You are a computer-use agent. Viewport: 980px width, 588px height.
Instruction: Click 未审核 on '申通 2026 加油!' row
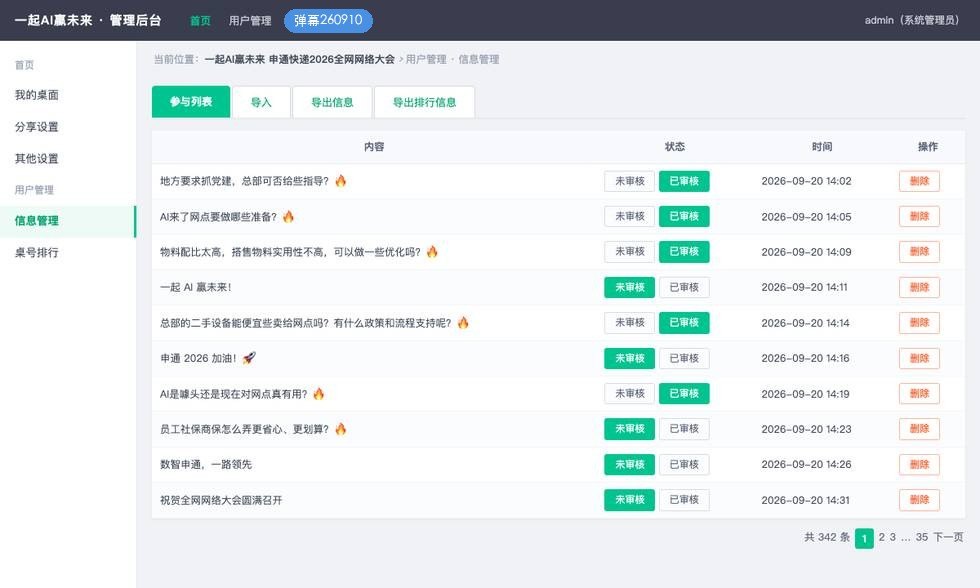629,358
